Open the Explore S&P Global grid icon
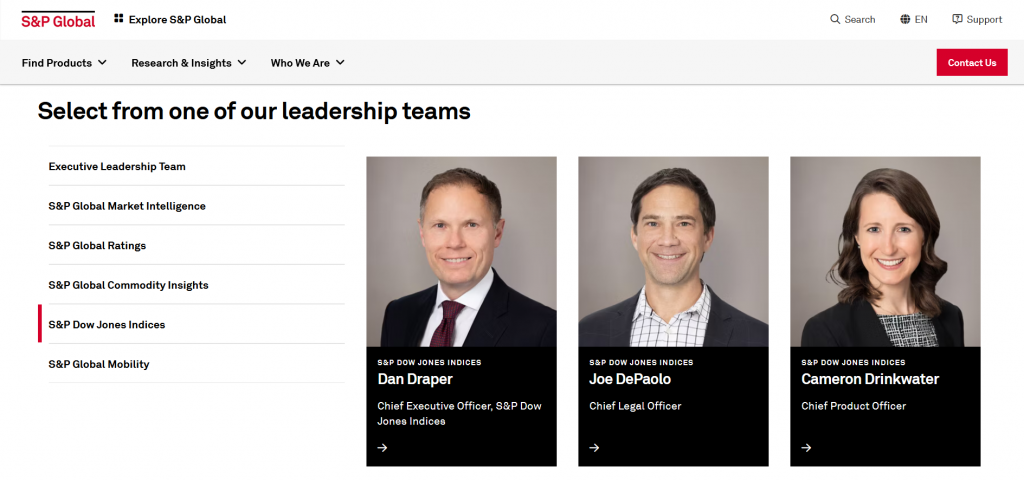Screen dimensions: 1024x480 point(119,19)
